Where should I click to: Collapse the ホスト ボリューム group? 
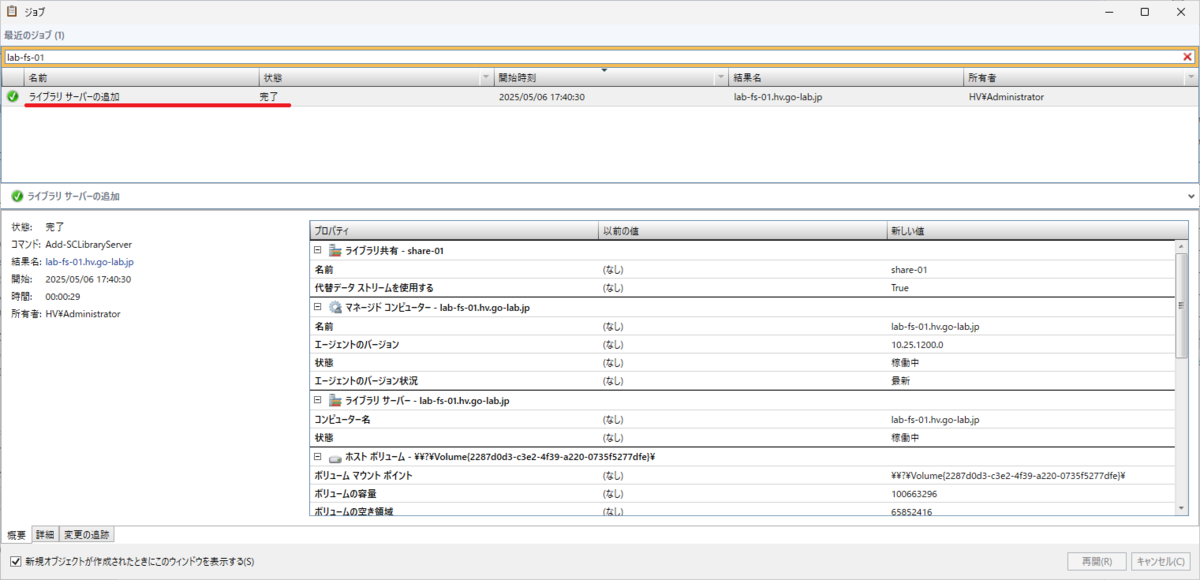click(x=317, y=456)
